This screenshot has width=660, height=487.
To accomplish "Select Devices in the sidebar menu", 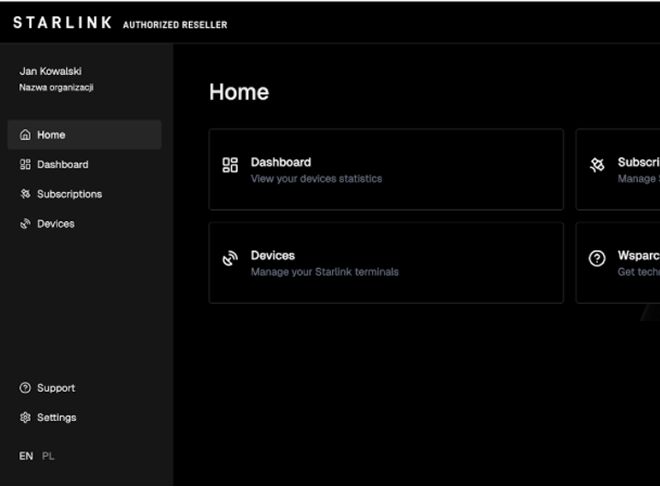I will 85,224.
